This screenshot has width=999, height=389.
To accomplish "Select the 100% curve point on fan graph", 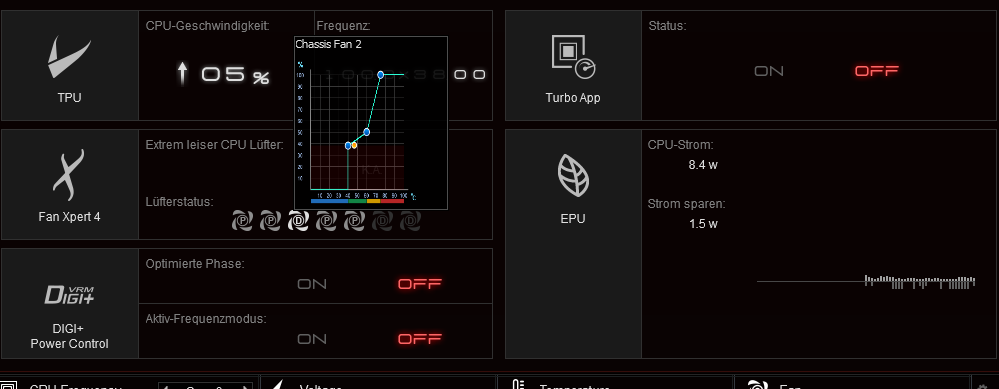I will pos(380,75).
